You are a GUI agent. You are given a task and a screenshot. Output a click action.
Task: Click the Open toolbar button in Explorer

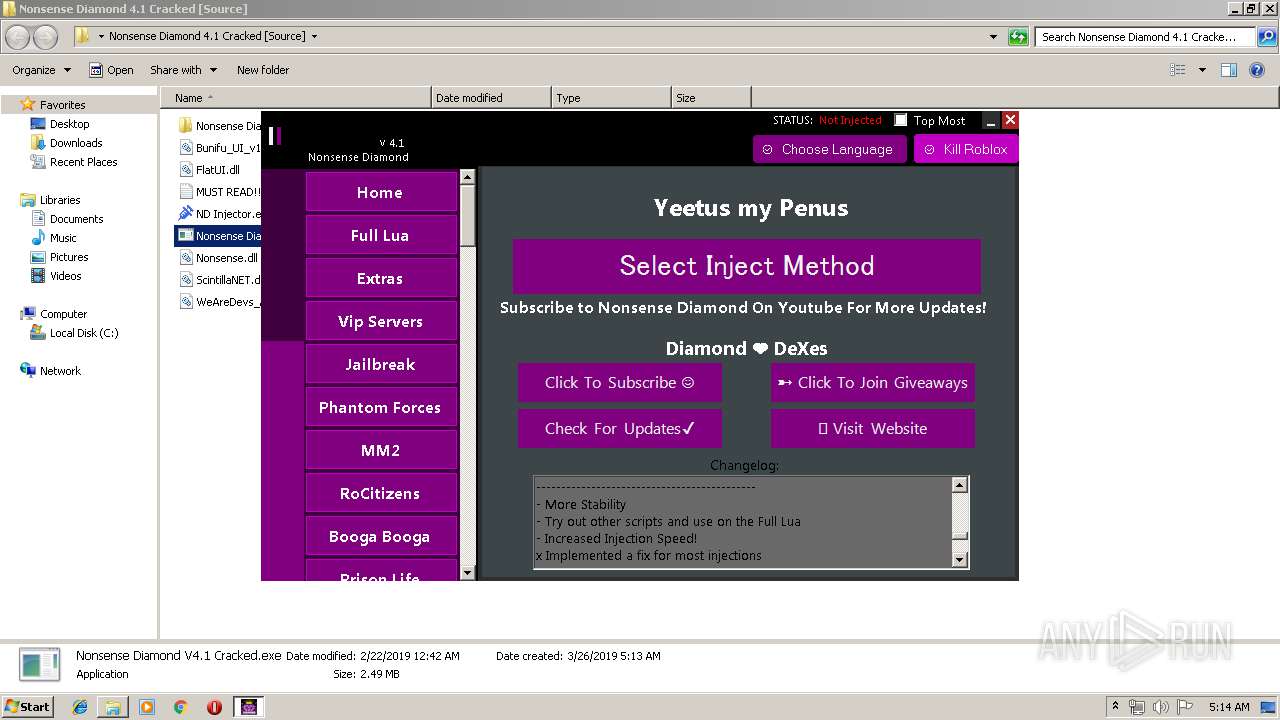111,70
